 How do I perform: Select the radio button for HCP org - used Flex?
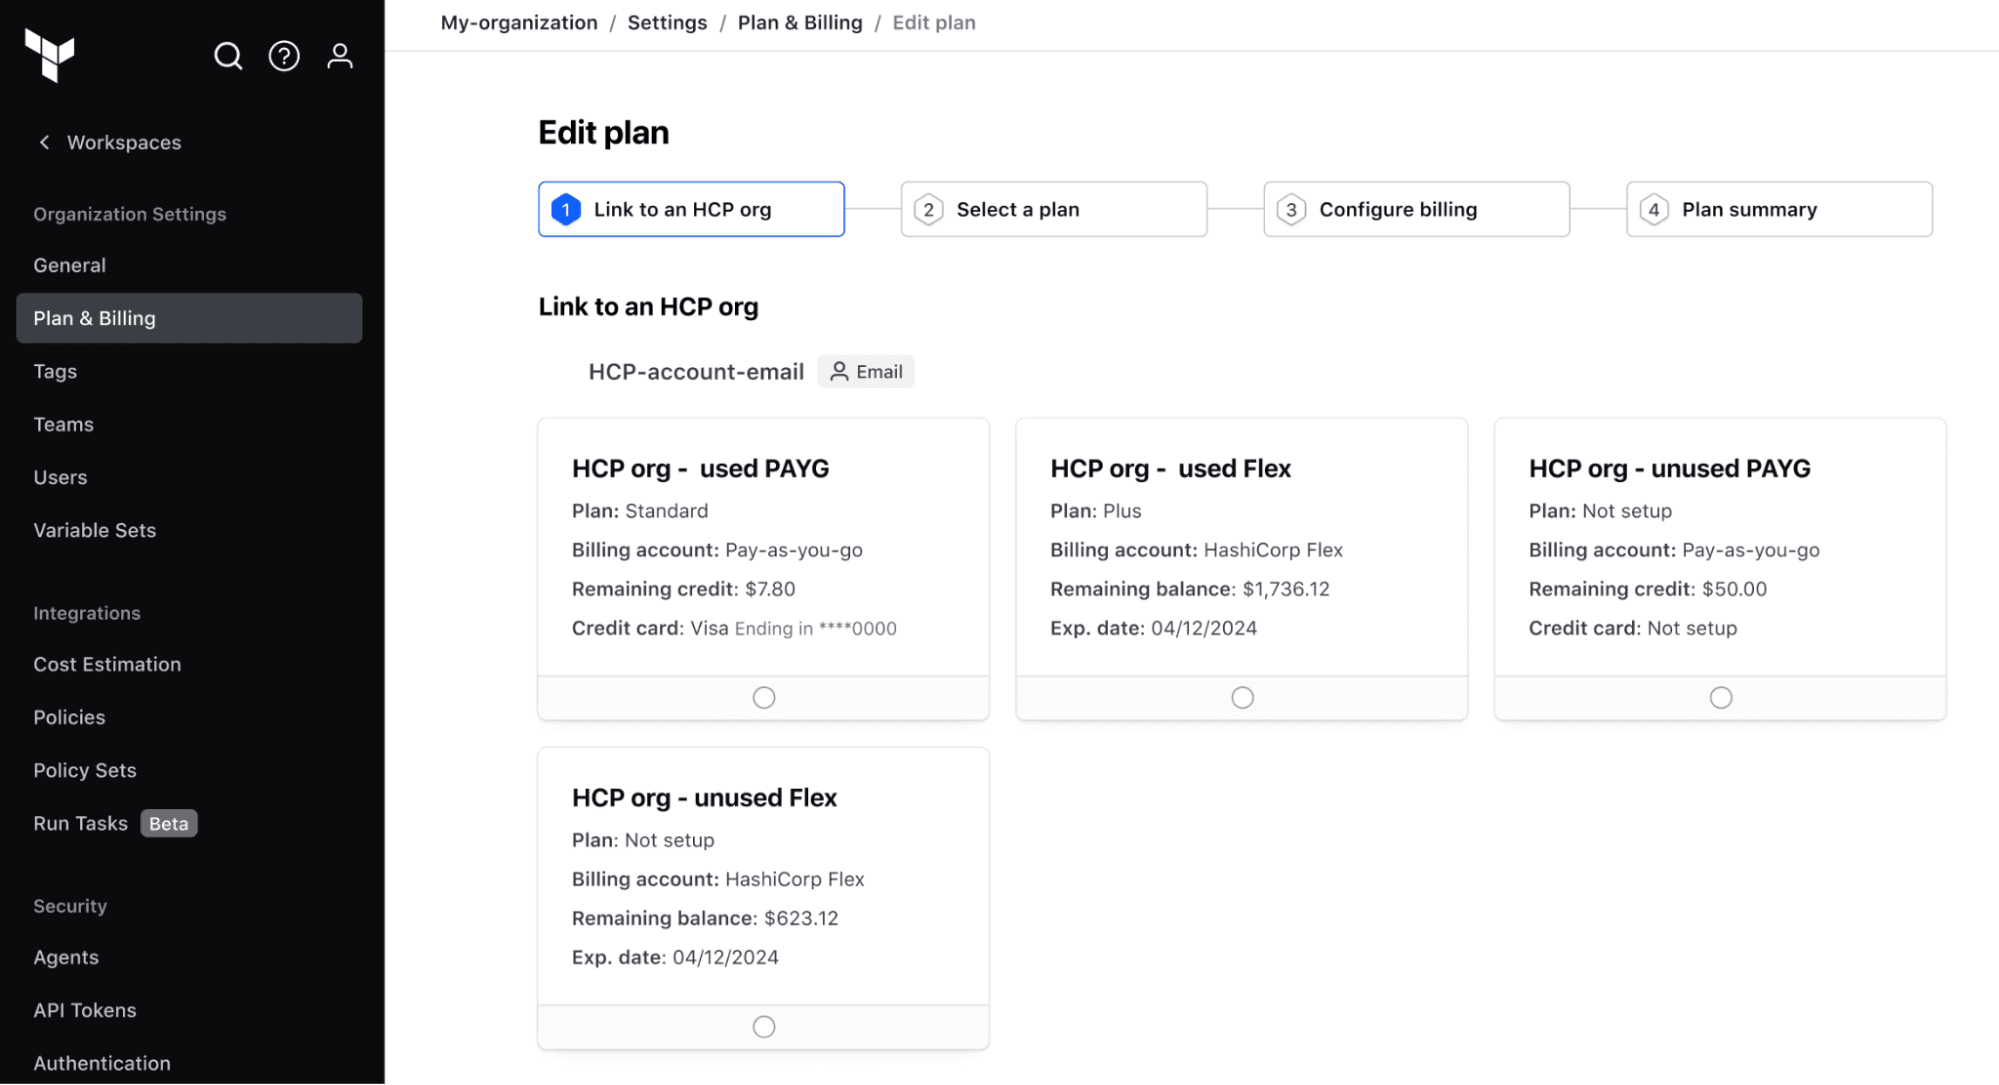click(x=1241, y=696)
